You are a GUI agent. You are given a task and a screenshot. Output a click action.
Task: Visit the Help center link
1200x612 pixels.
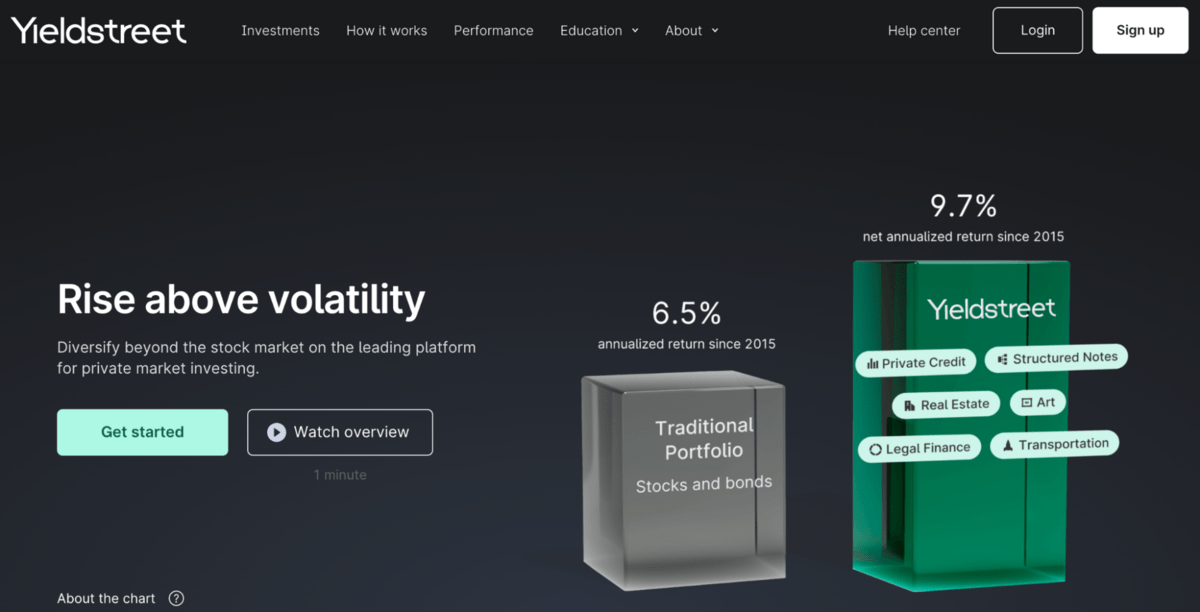point(923,30)
